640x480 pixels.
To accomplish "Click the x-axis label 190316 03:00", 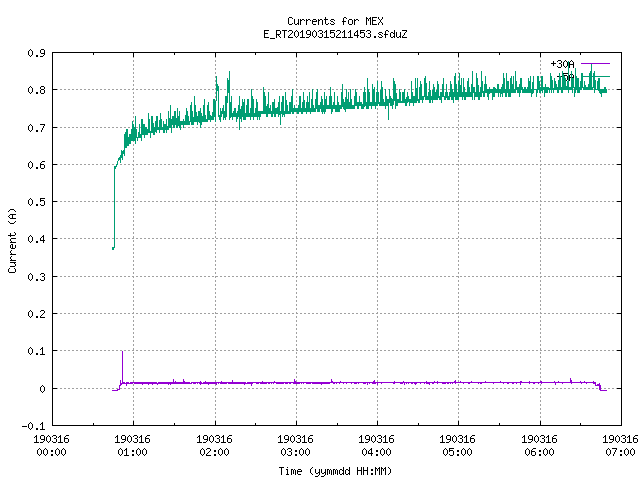I will 296,446.
